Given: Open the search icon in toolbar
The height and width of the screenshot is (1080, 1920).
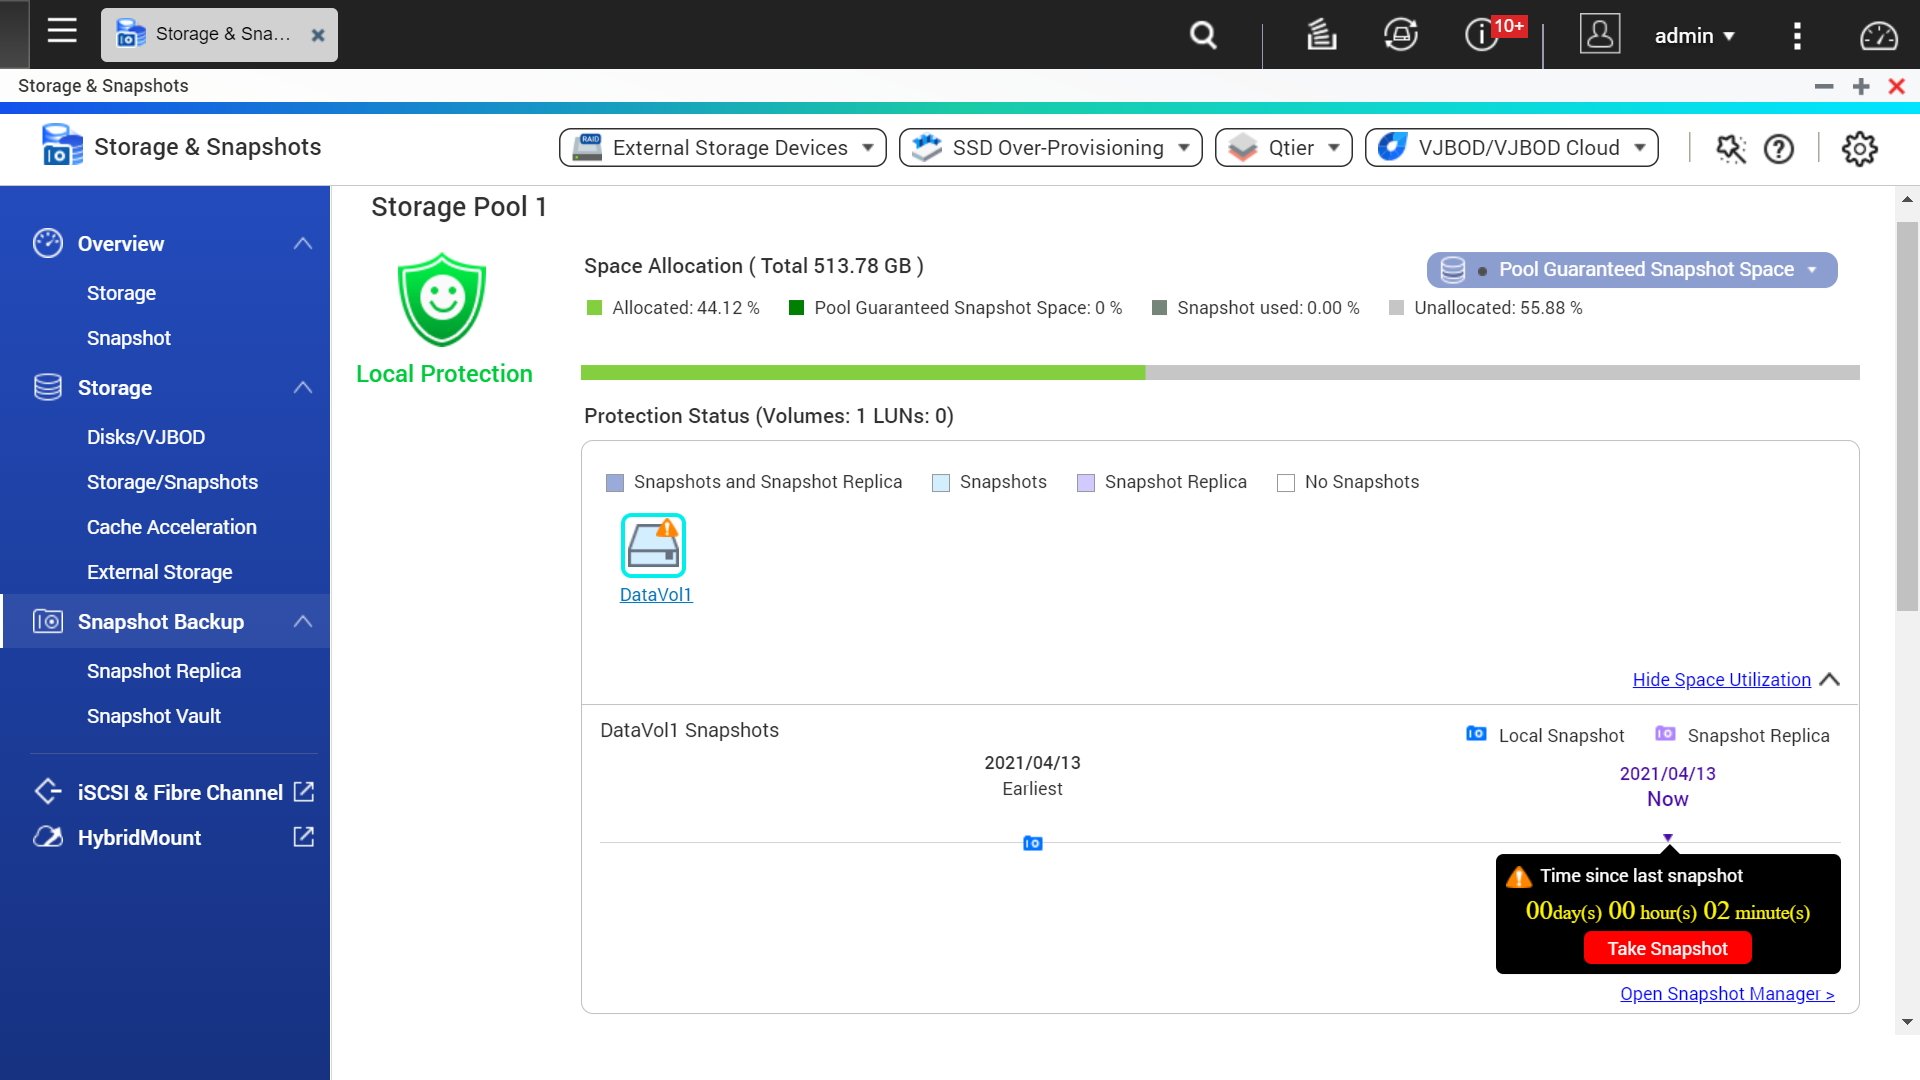Looking at the screenshot, I should tap(1203, 34).
